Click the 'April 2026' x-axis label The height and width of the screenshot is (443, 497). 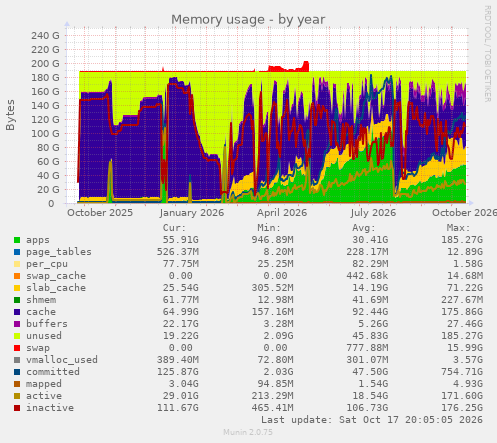[x=282, y=213]
